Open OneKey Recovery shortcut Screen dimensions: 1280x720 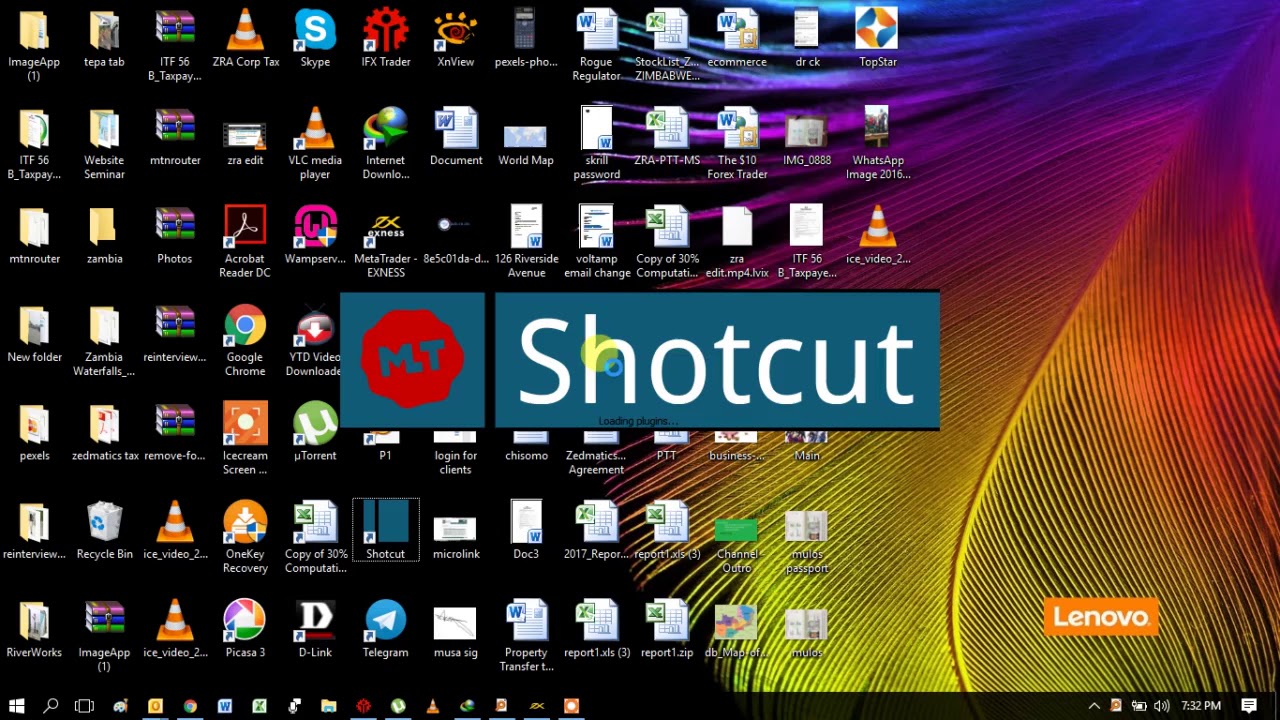pos(245,537)
